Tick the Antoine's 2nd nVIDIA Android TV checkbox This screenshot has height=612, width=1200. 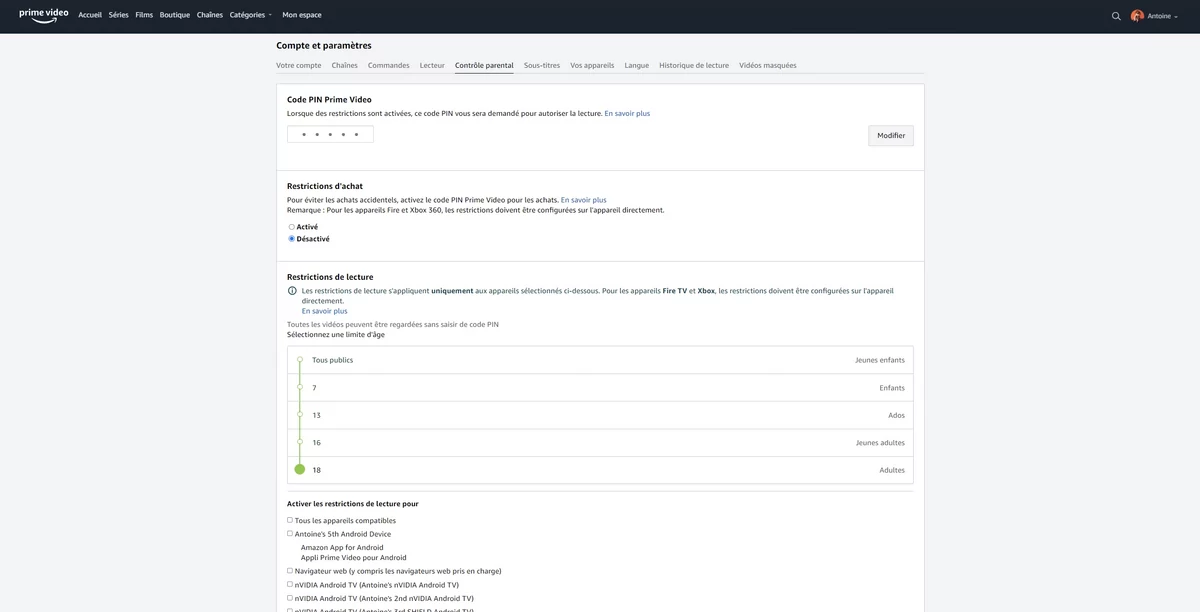[290, 598]
